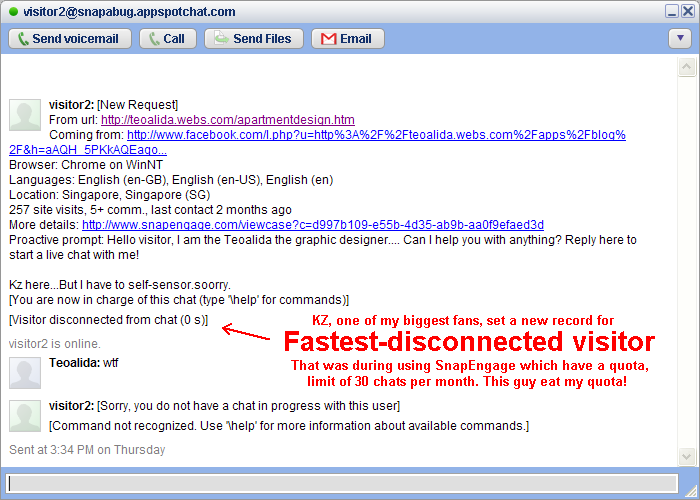Image resolution: width=700 pixels, height=500 pixels.
Task: Click 'Kz here...But I have to self-sensor.soorry.' message
Action: coord(120,285)
